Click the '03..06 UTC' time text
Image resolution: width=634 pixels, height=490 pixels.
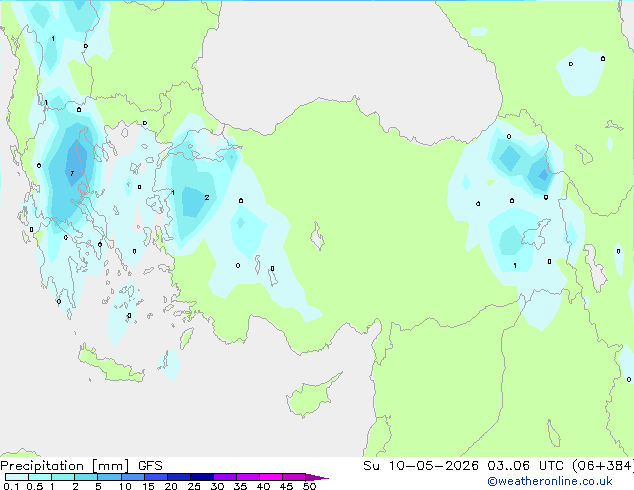click(524, 466)
